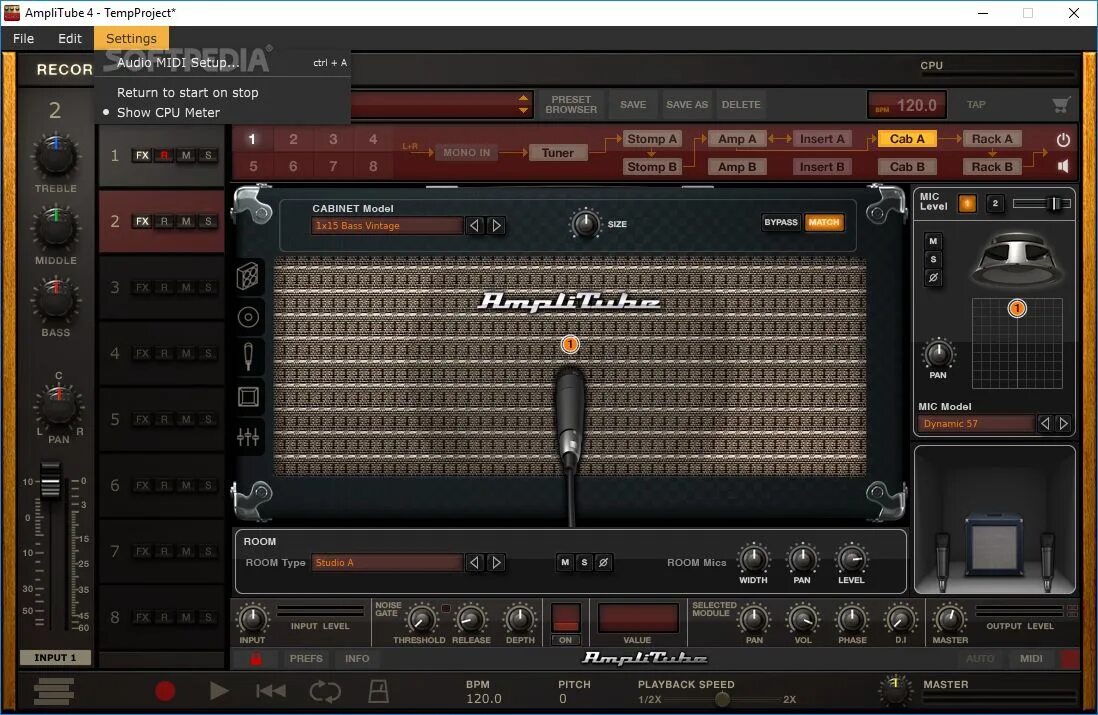Screen dimensions: 1098x715
Task: Click the MATCH button in cabinet section
Action: coord(824,222)
